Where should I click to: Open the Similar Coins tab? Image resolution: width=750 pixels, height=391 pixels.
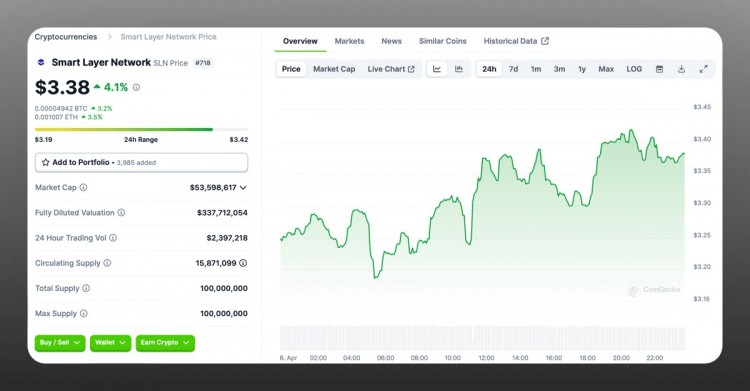[x=442, y=41]
